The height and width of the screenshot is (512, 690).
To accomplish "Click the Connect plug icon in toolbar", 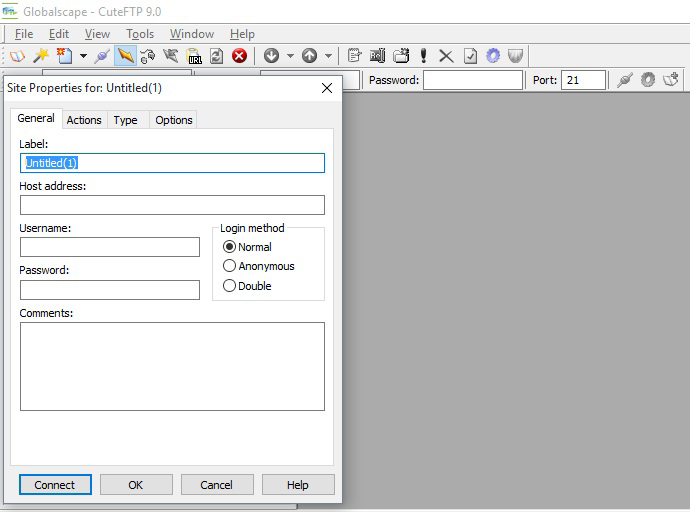I will click(102, 56).
